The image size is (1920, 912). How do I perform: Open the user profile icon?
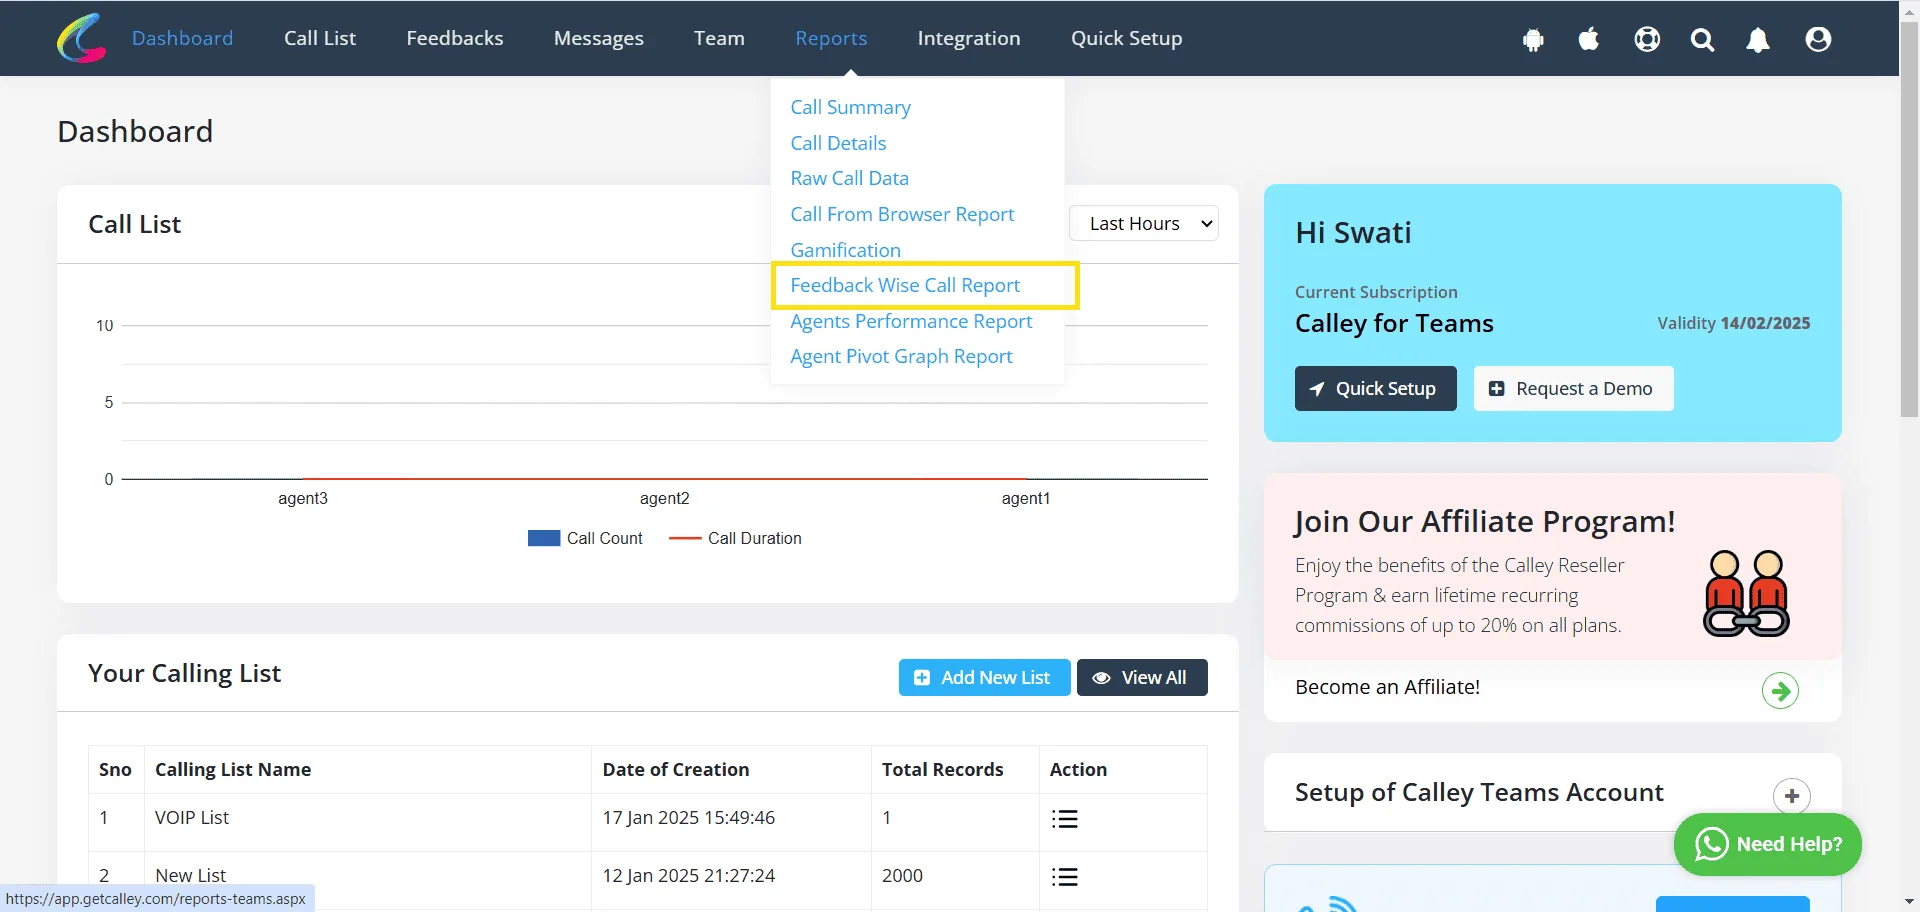click(x=1818, y=39)
